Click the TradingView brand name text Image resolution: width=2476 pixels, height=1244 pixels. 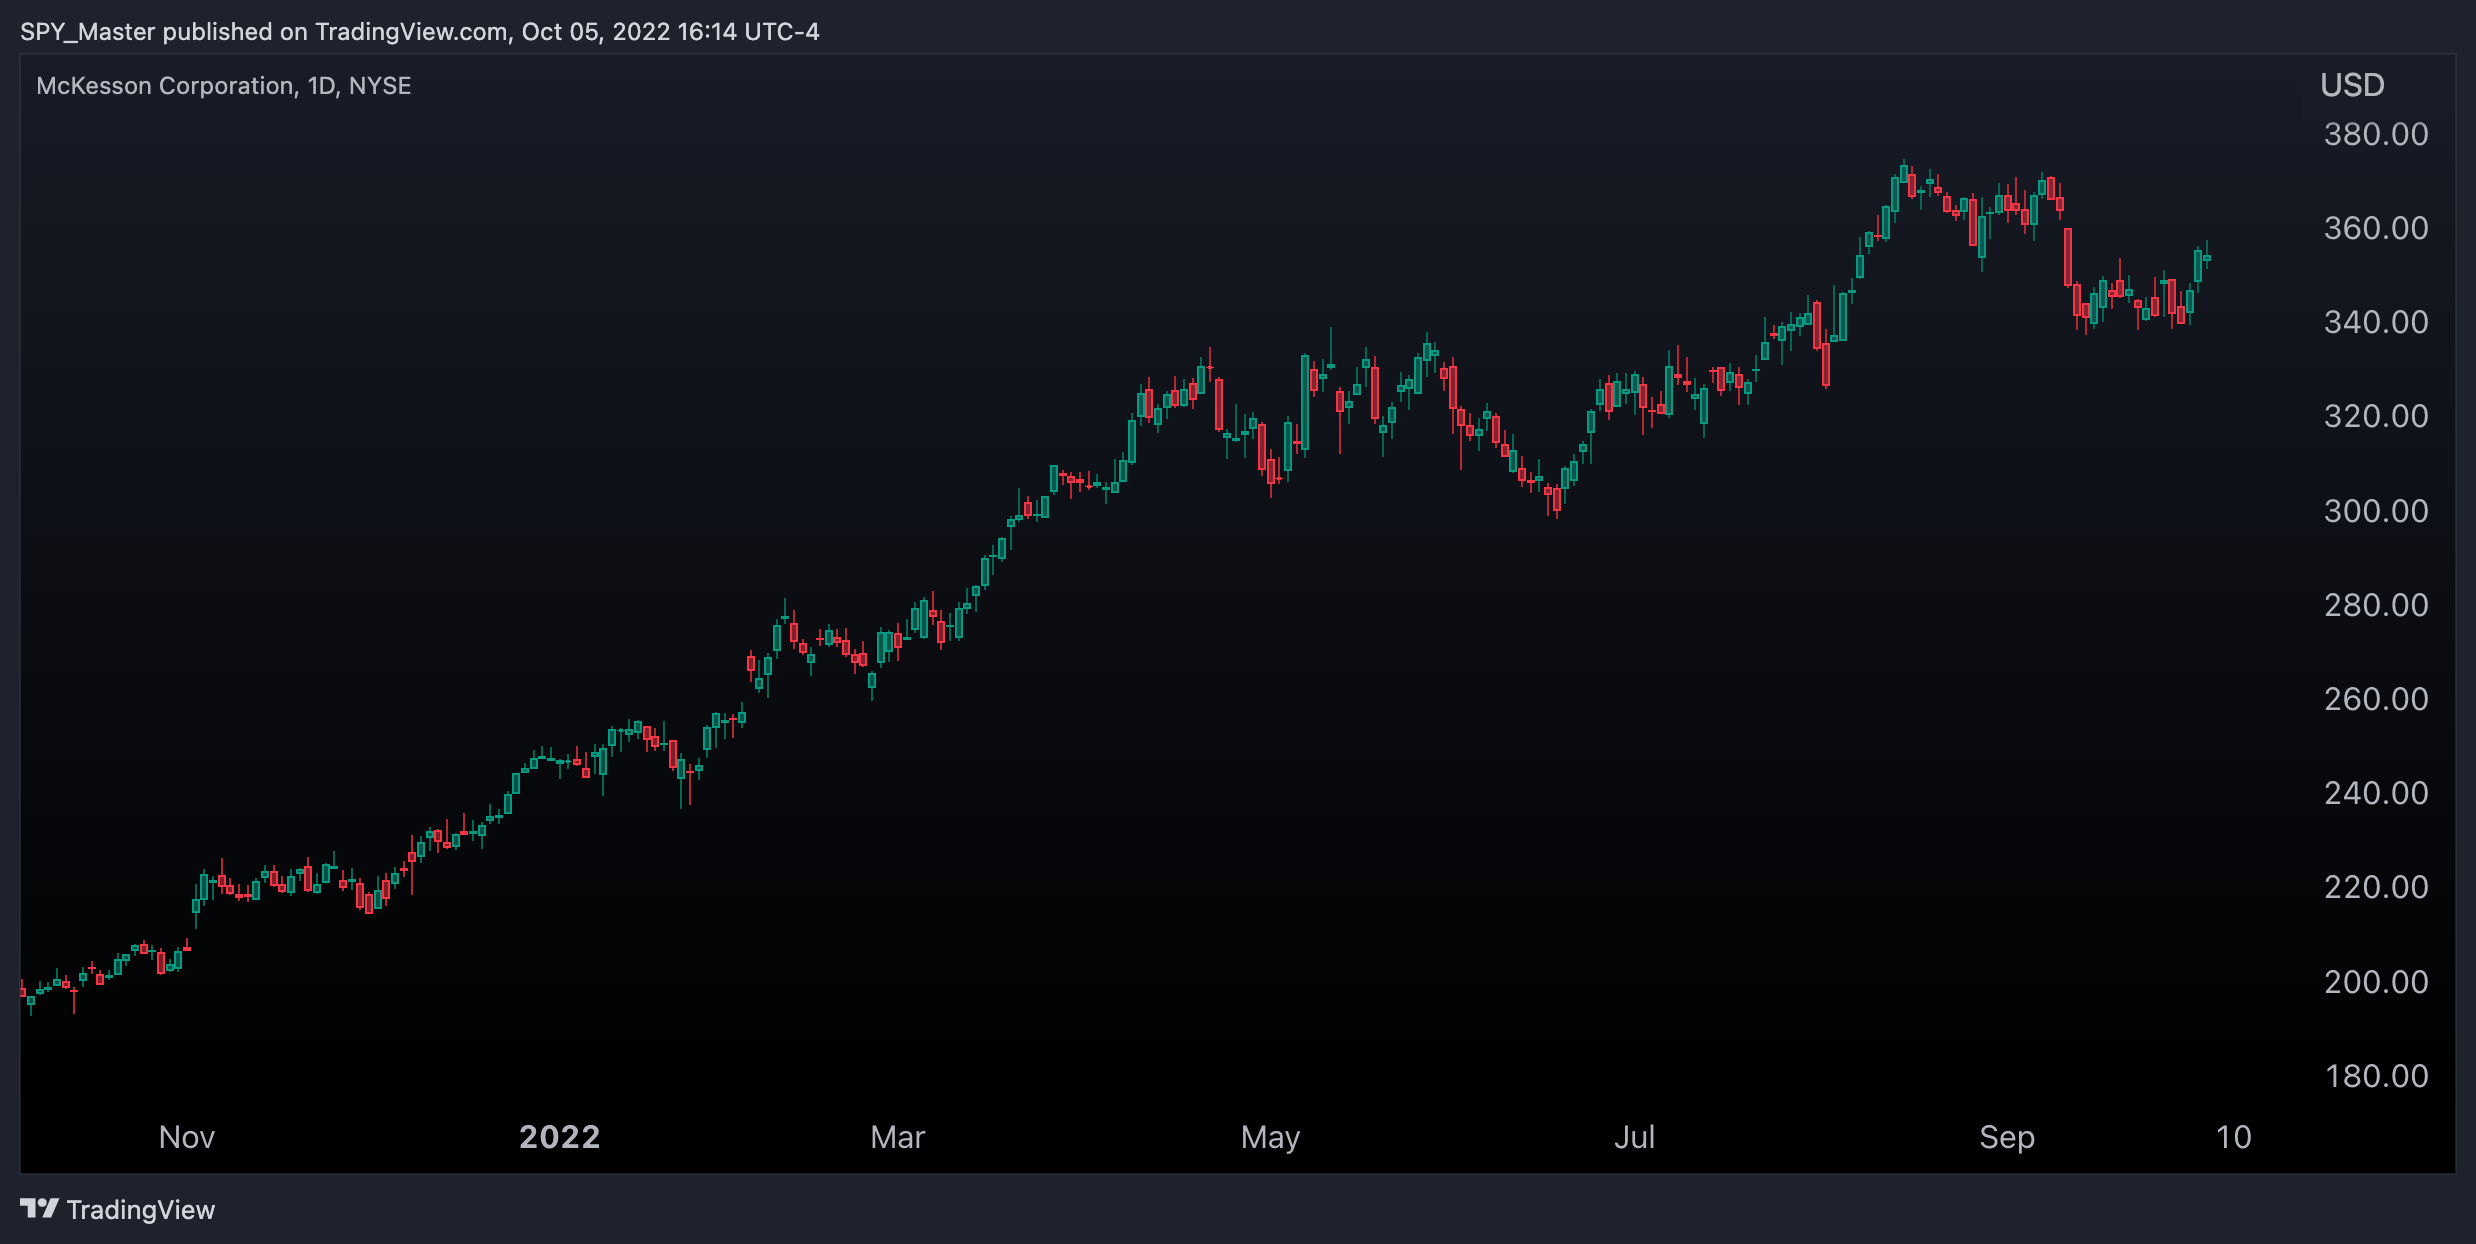point(141,1210)
